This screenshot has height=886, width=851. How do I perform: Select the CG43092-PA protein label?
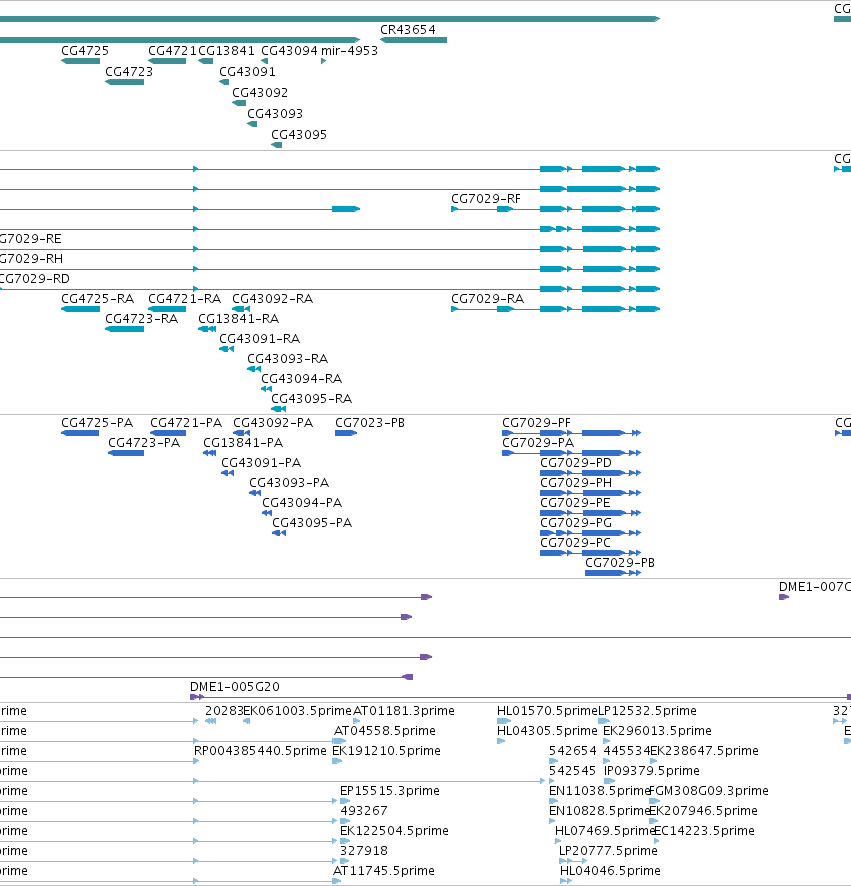point(273,423)
